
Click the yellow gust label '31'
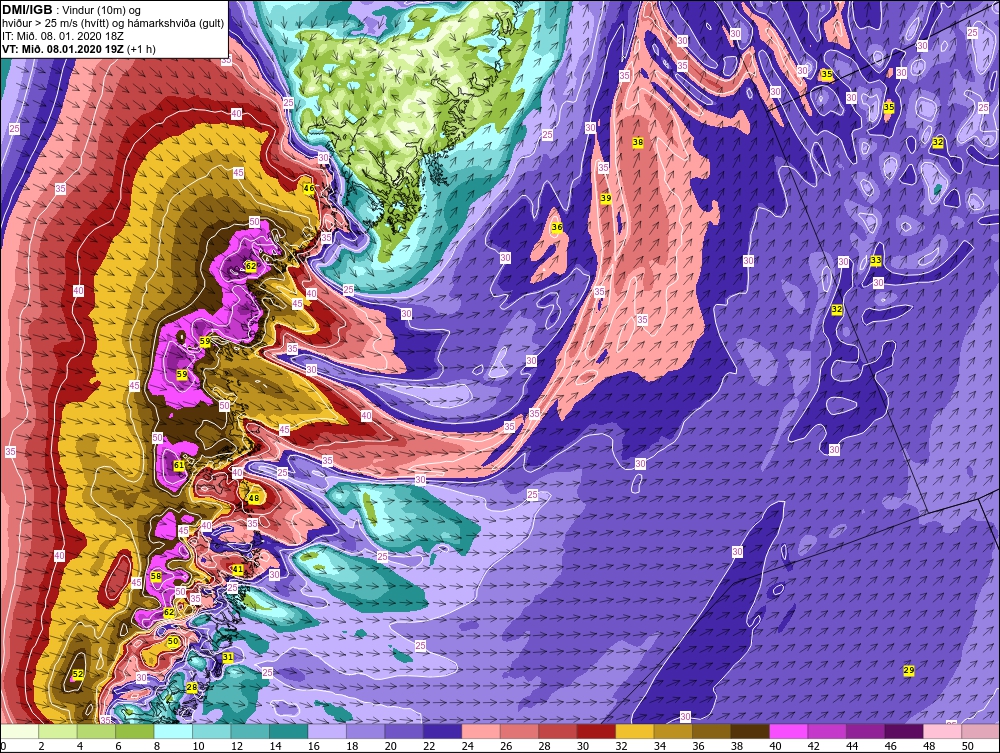coord(228,657)
